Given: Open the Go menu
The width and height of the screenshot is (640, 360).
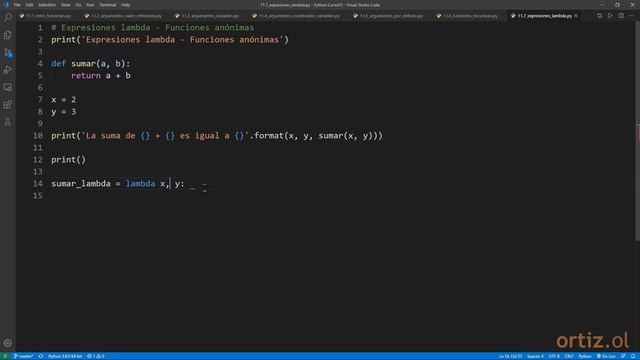Looking at the screenshot, I should pos(78,5).
